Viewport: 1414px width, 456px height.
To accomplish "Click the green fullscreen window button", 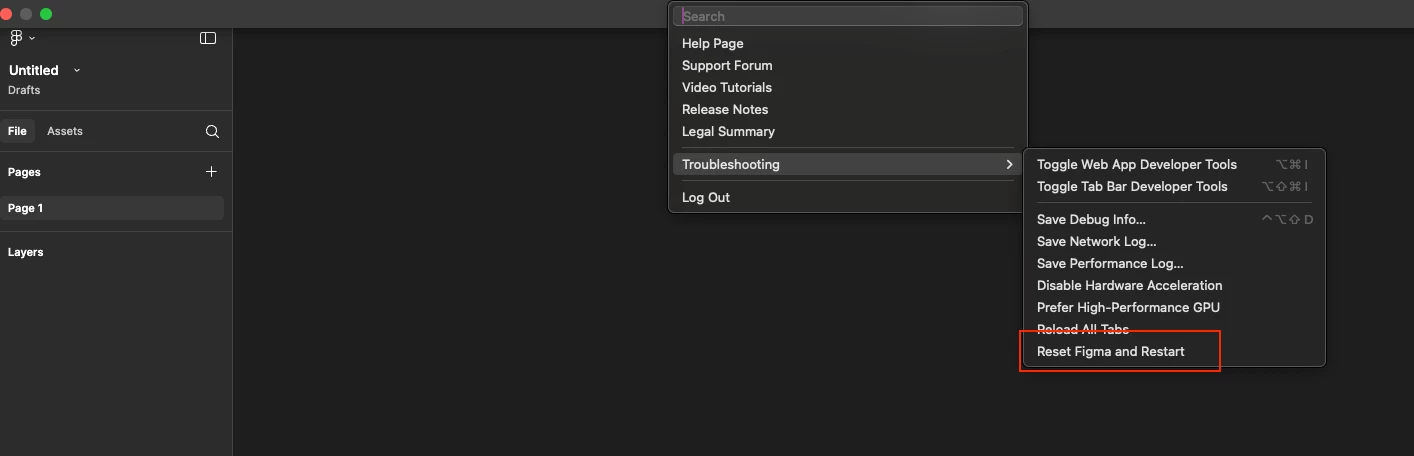I will pyautogui.click(x=46, y=14).
